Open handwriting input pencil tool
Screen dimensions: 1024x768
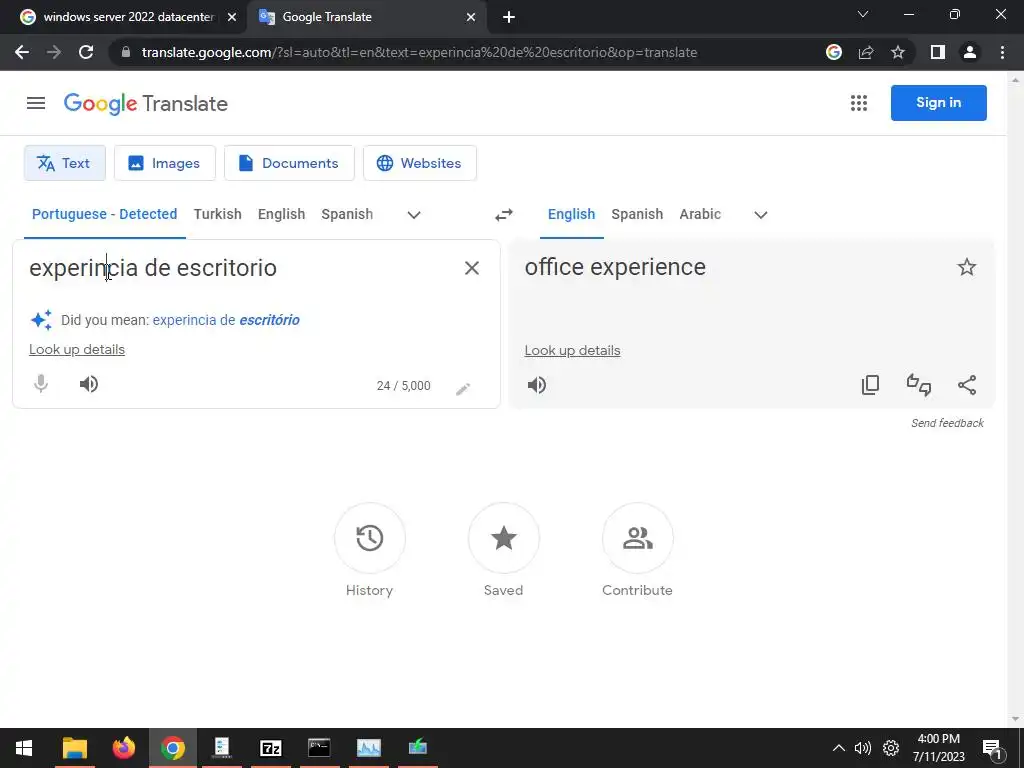(463, 389)
